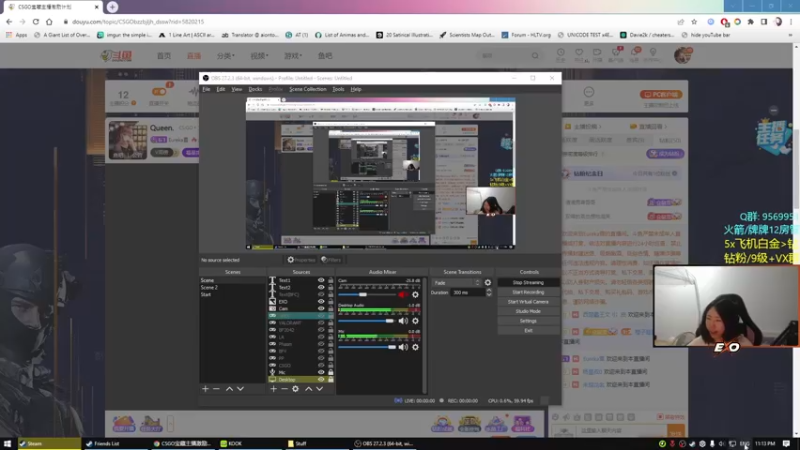
Task: Open OBS View menu
Action: [x=237, y=89]
